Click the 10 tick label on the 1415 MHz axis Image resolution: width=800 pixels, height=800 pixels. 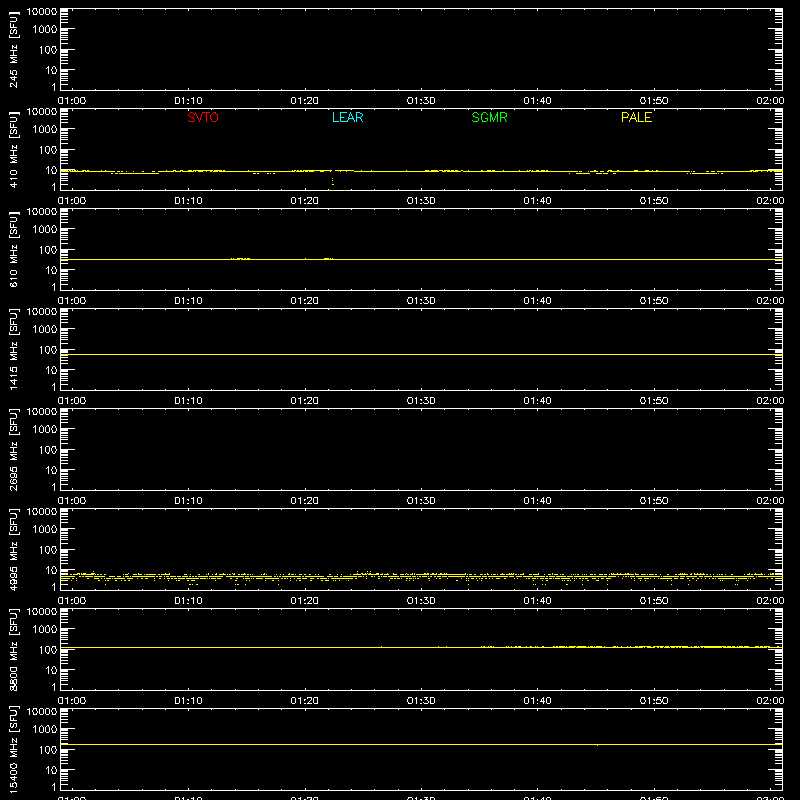tap(52, 370)
